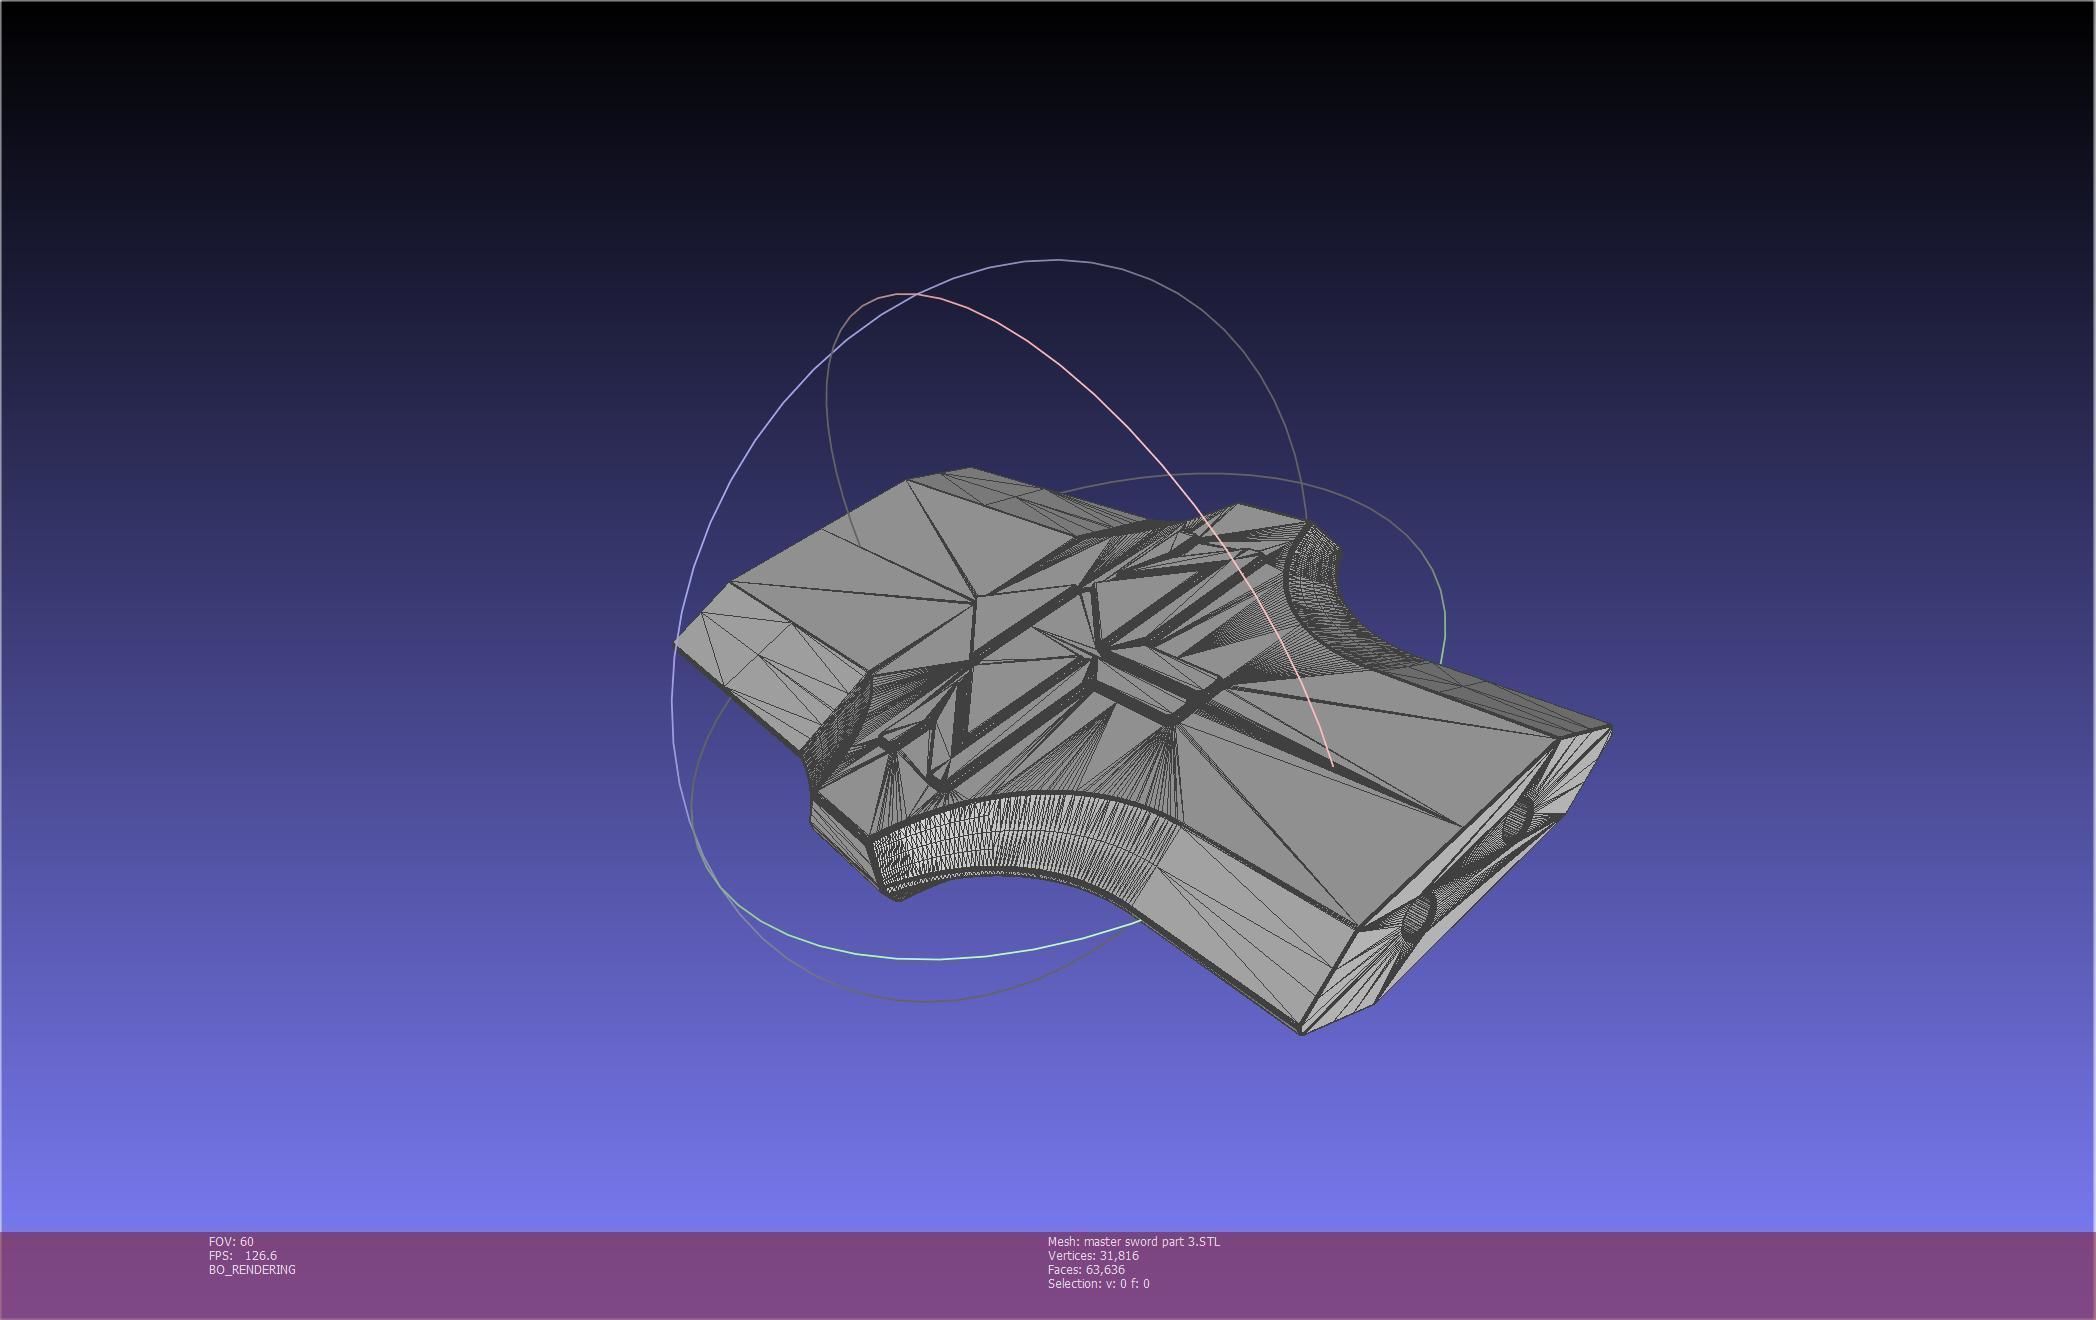Click the FOV: 60 status text

pyautogui.click(x=231, y=1241)
